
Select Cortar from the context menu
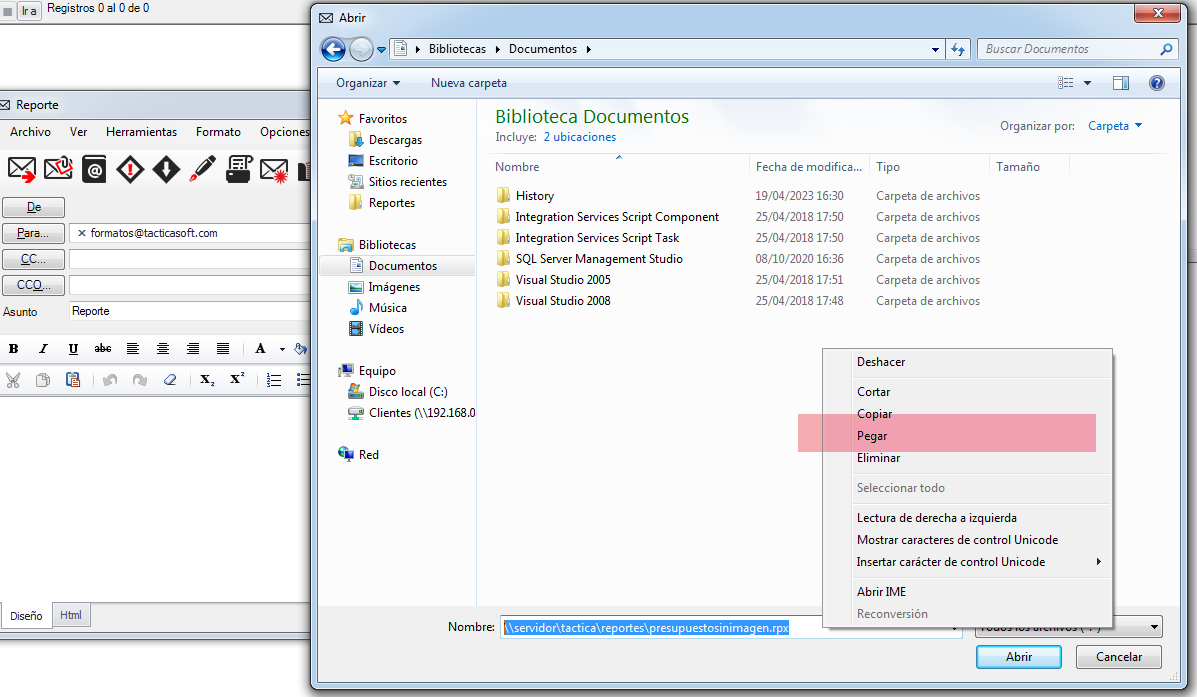click(x=966, y=392)
